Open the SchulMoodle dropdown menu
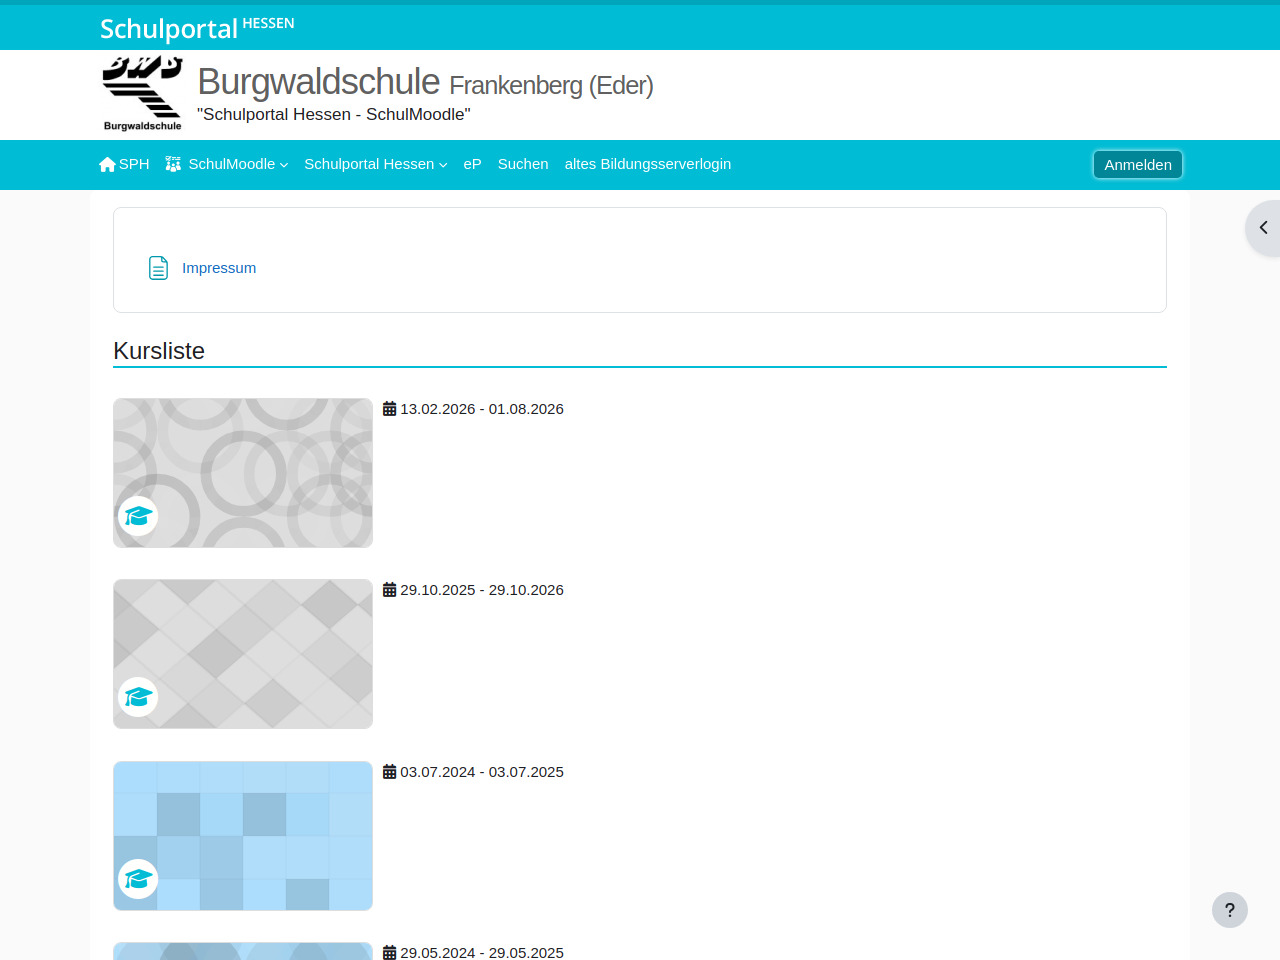1280x960 pixels. (x=237, y=164)
